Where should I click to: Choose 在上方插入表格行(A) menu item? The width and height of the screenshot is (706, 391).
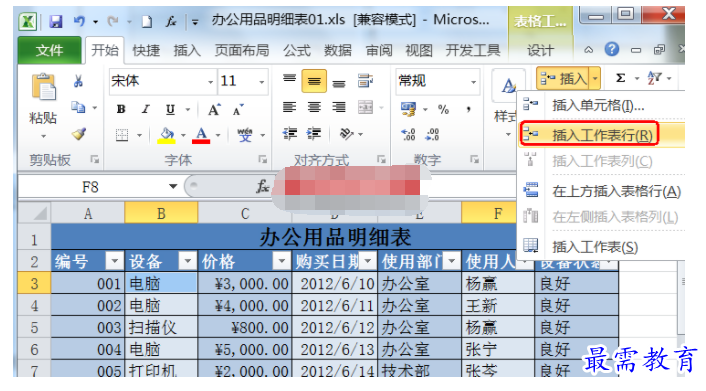602,191
